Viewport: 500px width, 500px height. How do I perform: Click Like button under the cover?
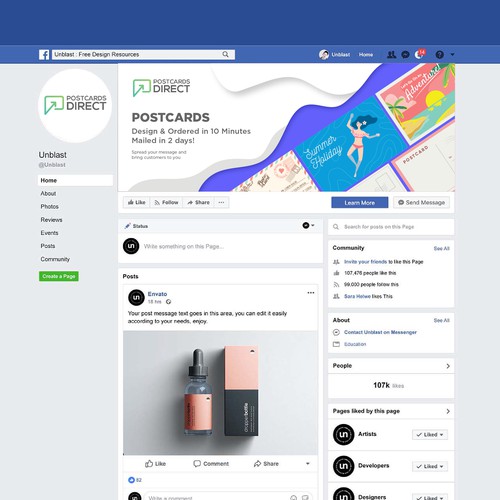point(137,202)
